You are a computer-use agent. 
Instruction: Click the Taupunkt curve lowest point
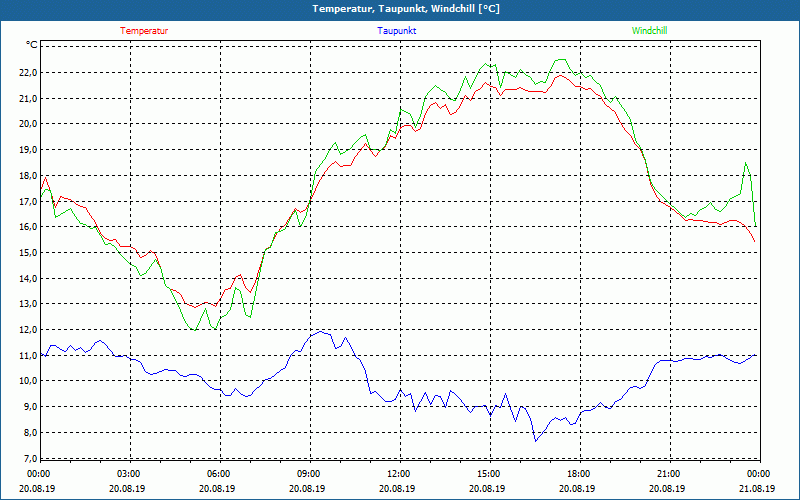536,441
